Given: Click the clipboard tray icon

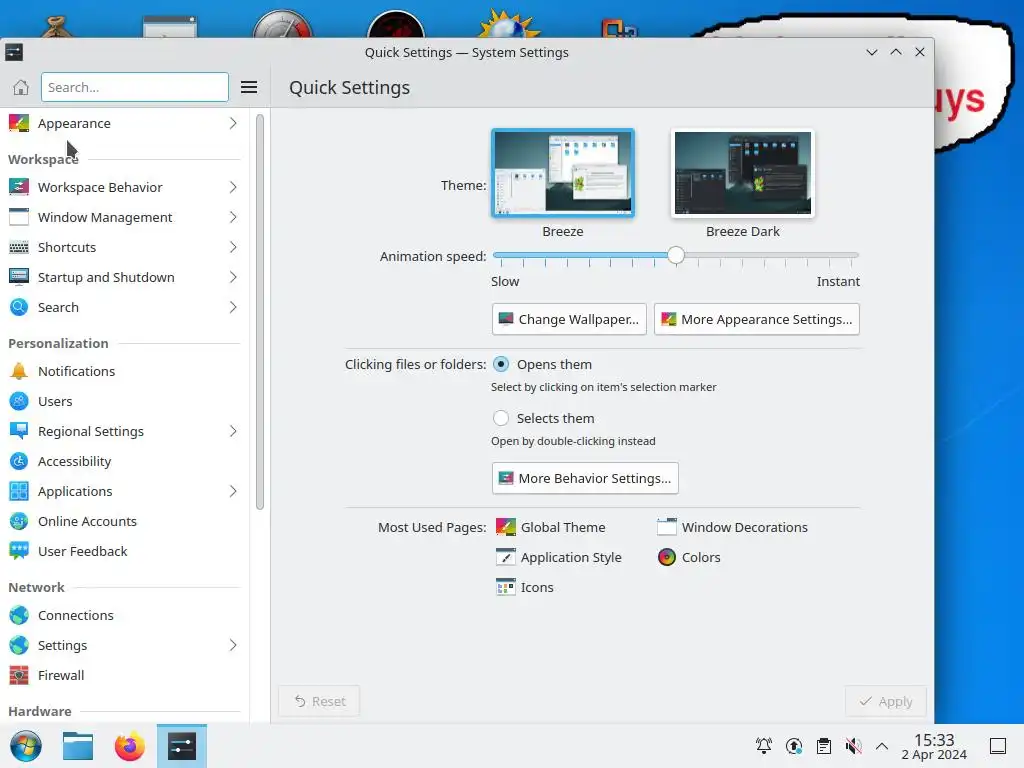Looking at the screenshot, I should [x=824, y=746].
